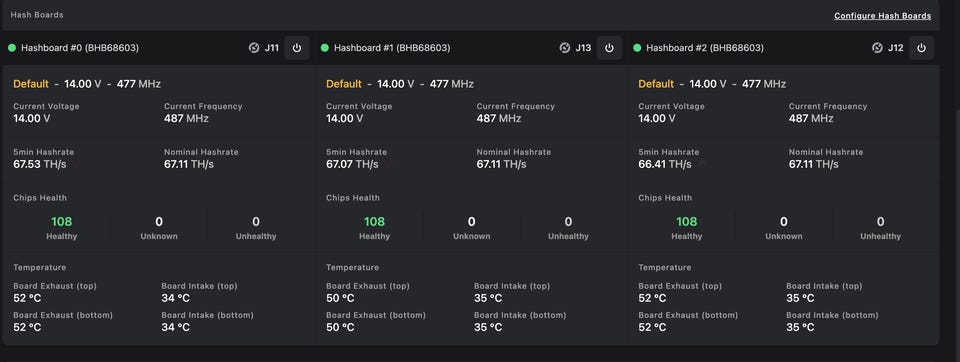Click Hashboard #0 nominal hashrate 67.11 TH/s
This screenshot has height=362, width=960.
189,164
